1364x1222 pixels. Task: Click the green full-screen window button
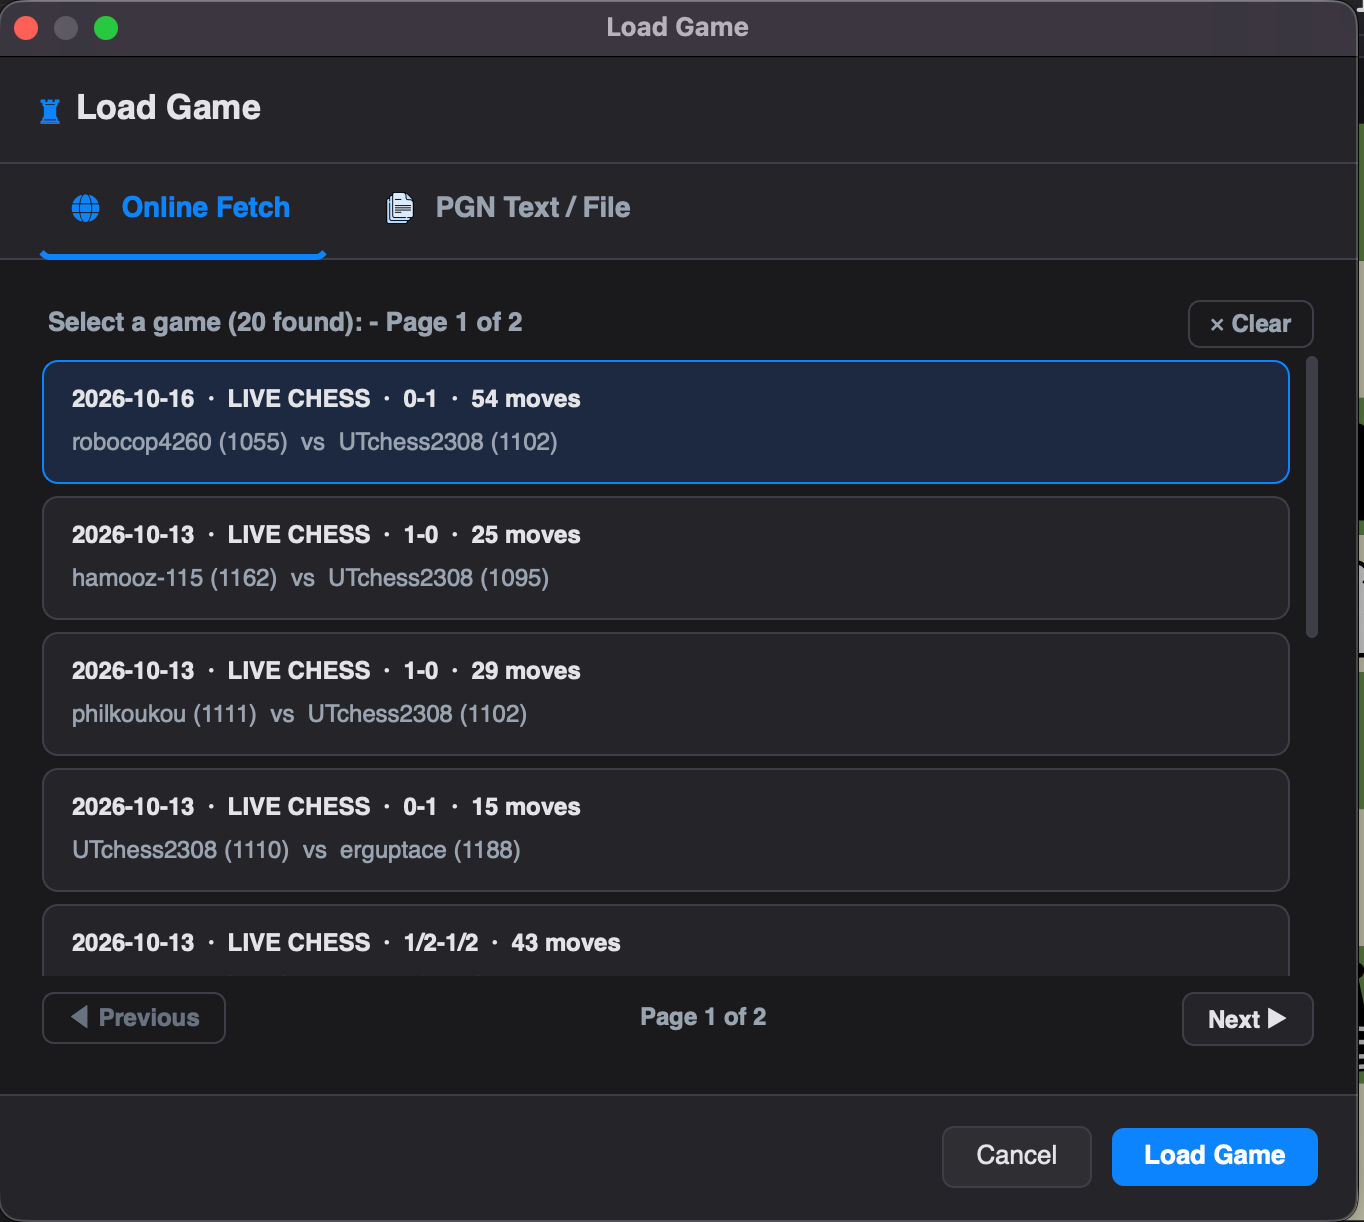[106, 28]
